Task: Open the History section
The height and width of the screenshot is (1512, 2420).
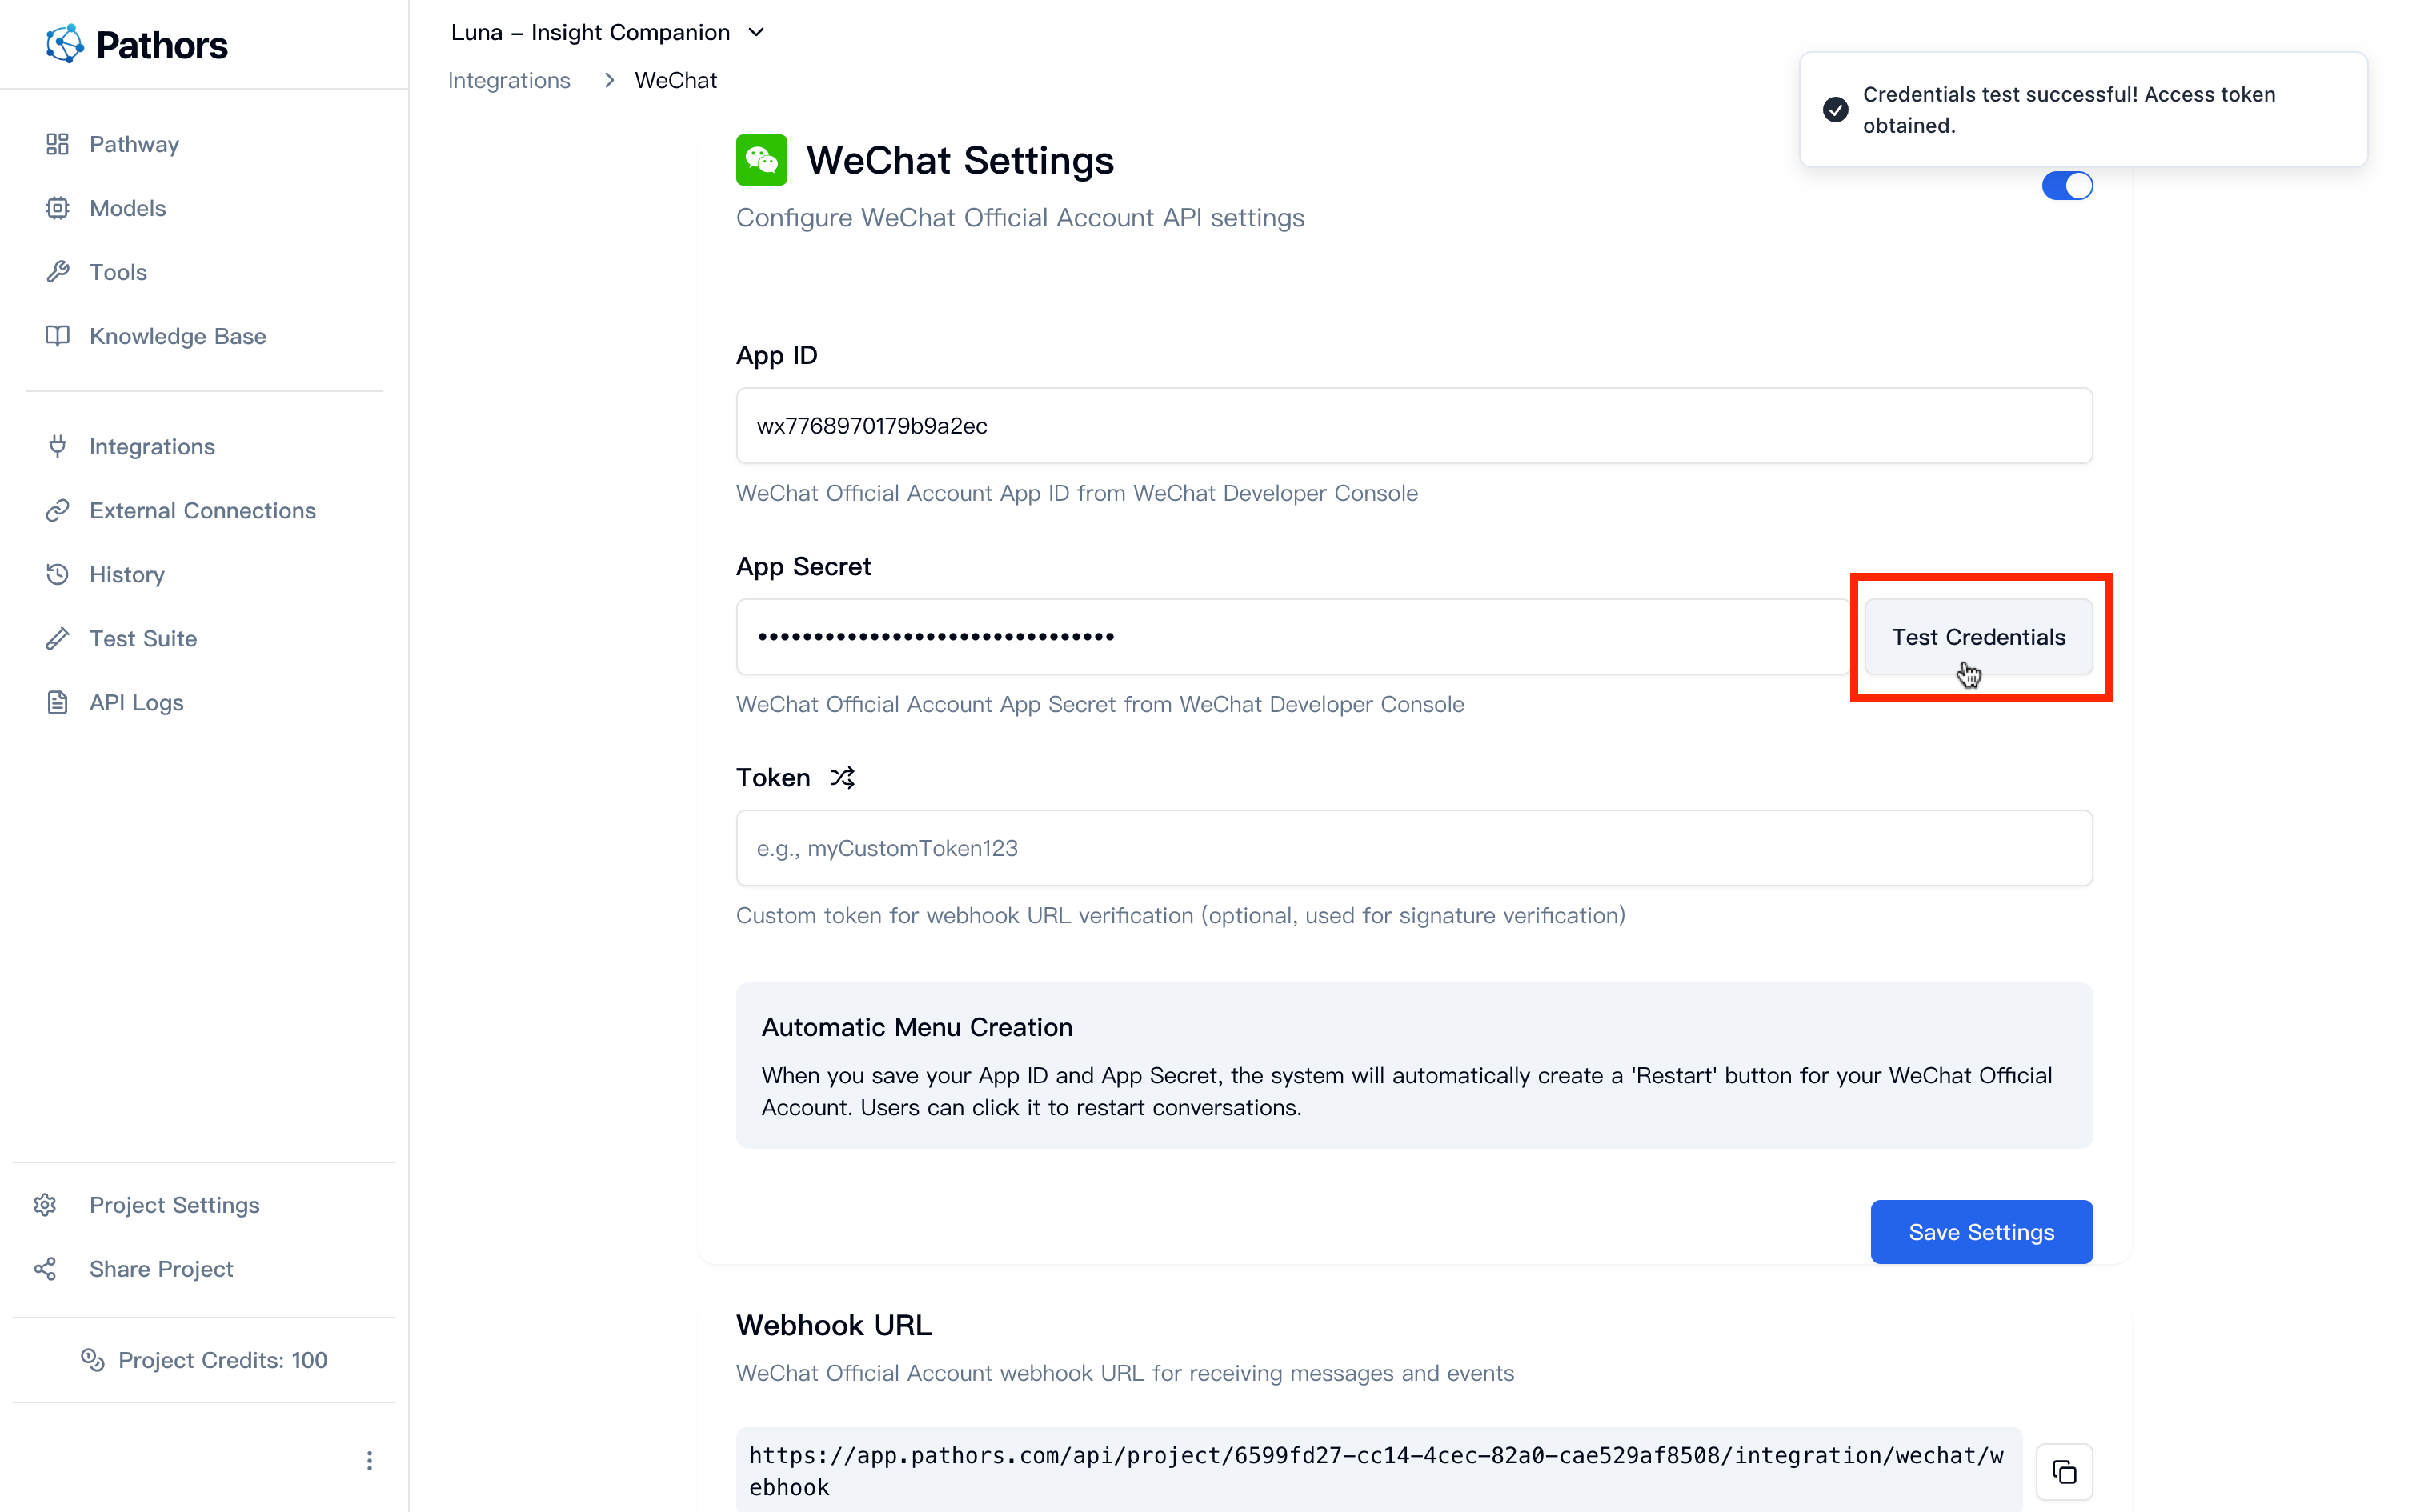Action: pos(126,574)
